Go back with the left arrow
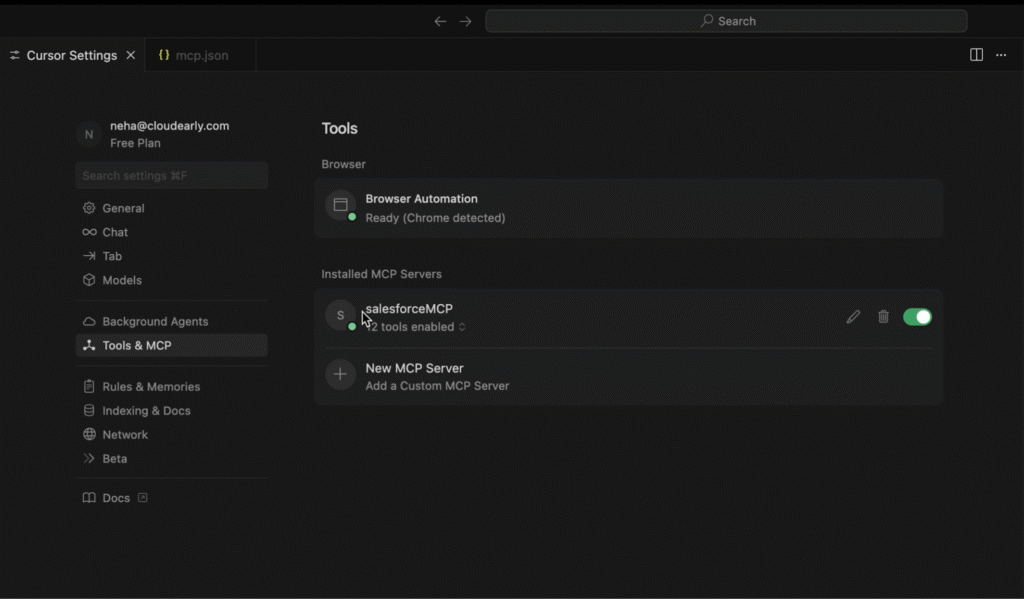 click(x=440, y=21)
